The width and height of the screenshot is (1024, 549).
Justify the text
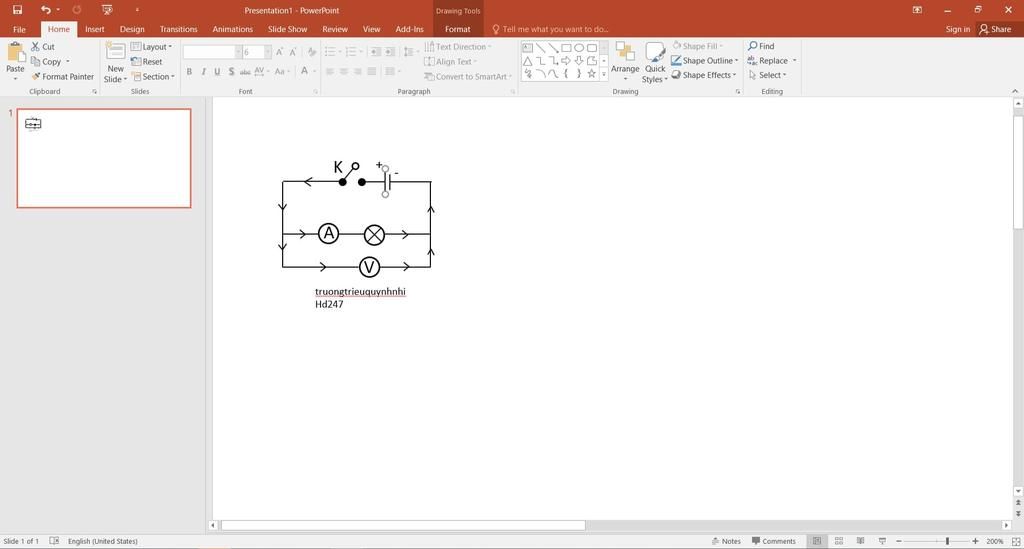coord(372,71)
